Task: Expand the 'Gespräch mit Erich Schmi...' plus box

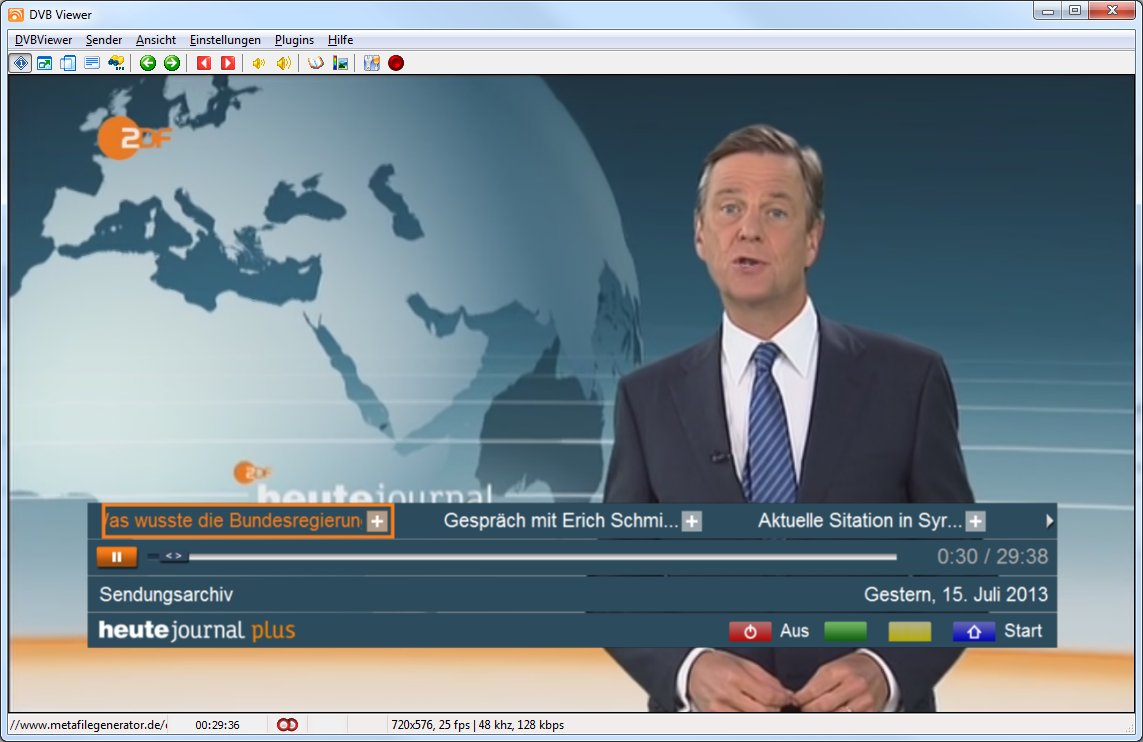Action: [691, 521]
